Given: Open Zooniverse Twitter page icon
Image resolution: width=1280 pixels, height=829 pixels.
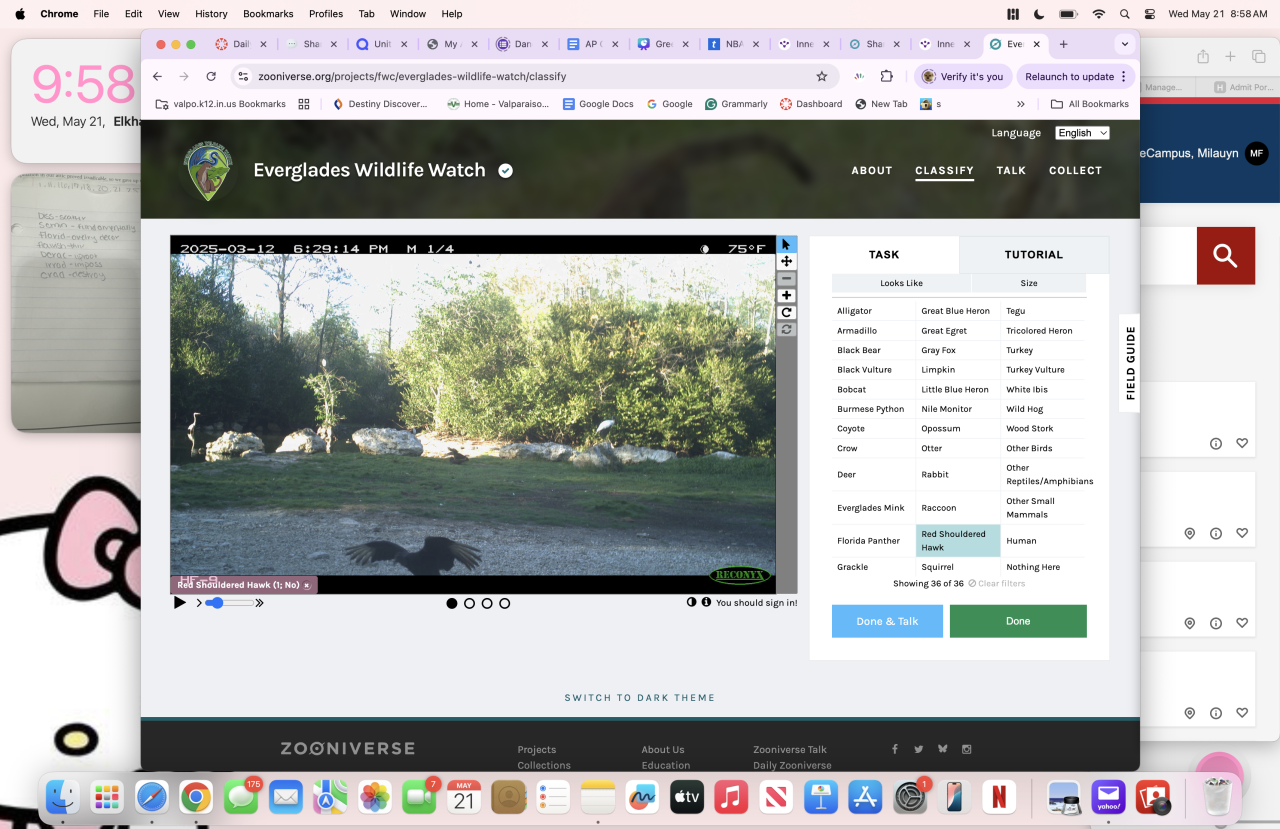Looking at the screenshot, I should 918,749.
